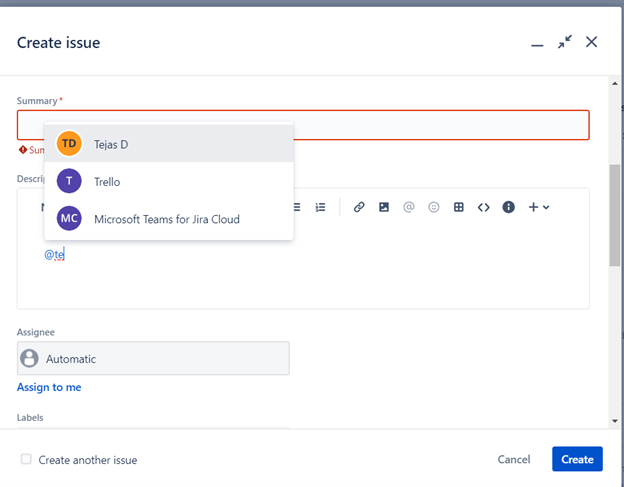Click the scrollbar up arrow
624x487 pixels.
[615, 84]
